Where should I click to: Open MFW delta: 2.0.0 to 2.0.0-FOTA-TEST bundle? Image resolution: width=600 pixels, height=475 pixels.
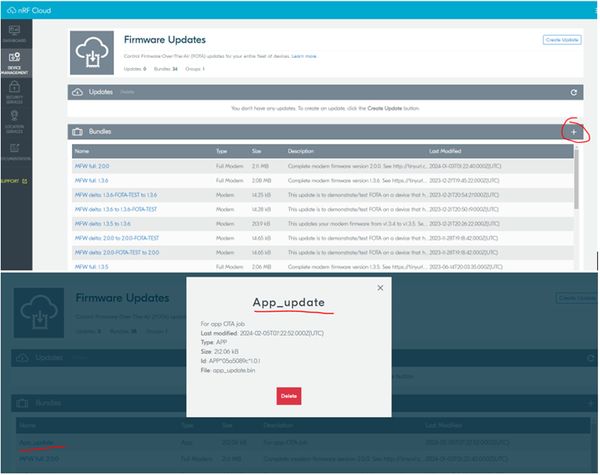click(x=117, y=238)
